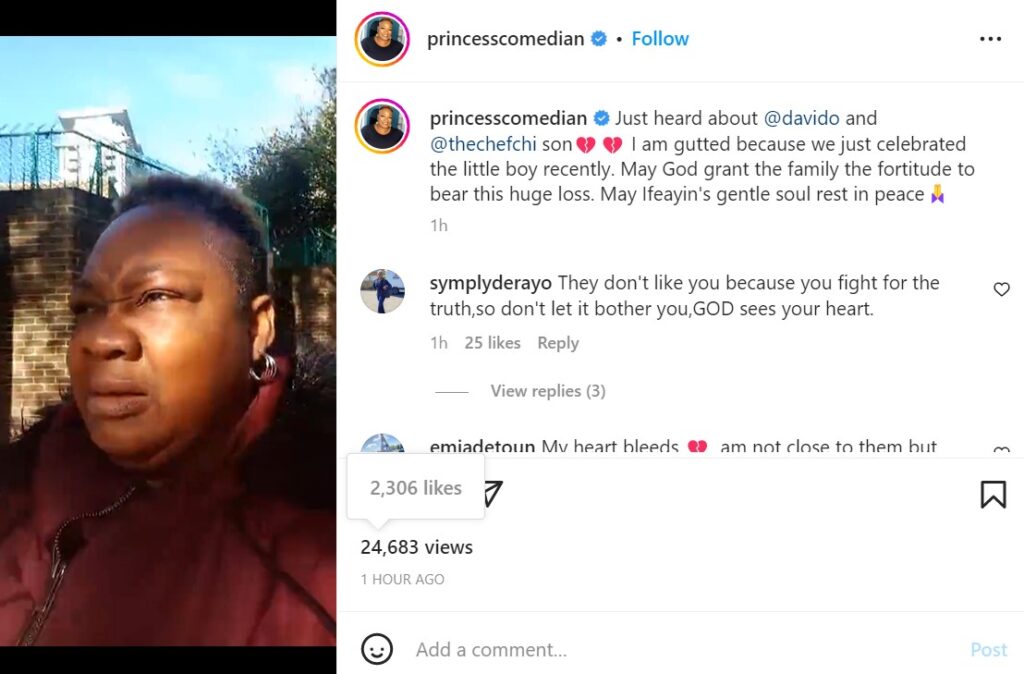Open the emoji picker smiley icon
Image resolution: width=1024 pixels, height=674 pixels.
click(x=376, y=649)
